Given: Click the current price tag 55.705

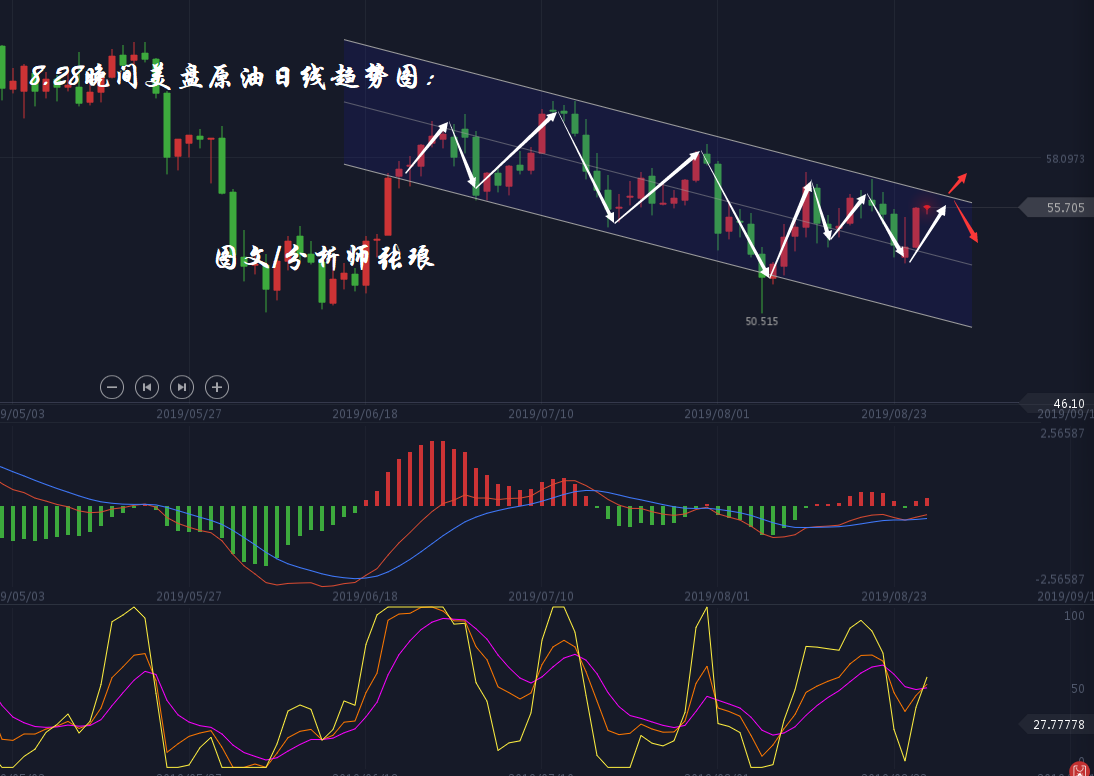Looking at the screenshot, I should pos(1058,207).
